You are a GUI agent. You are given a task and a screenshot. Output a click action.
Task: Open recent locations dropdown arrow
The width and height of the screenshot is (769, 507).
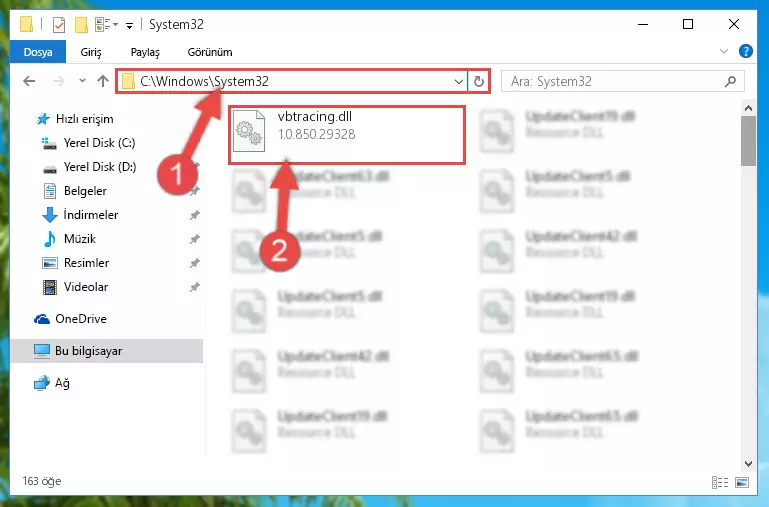point(82,80)
